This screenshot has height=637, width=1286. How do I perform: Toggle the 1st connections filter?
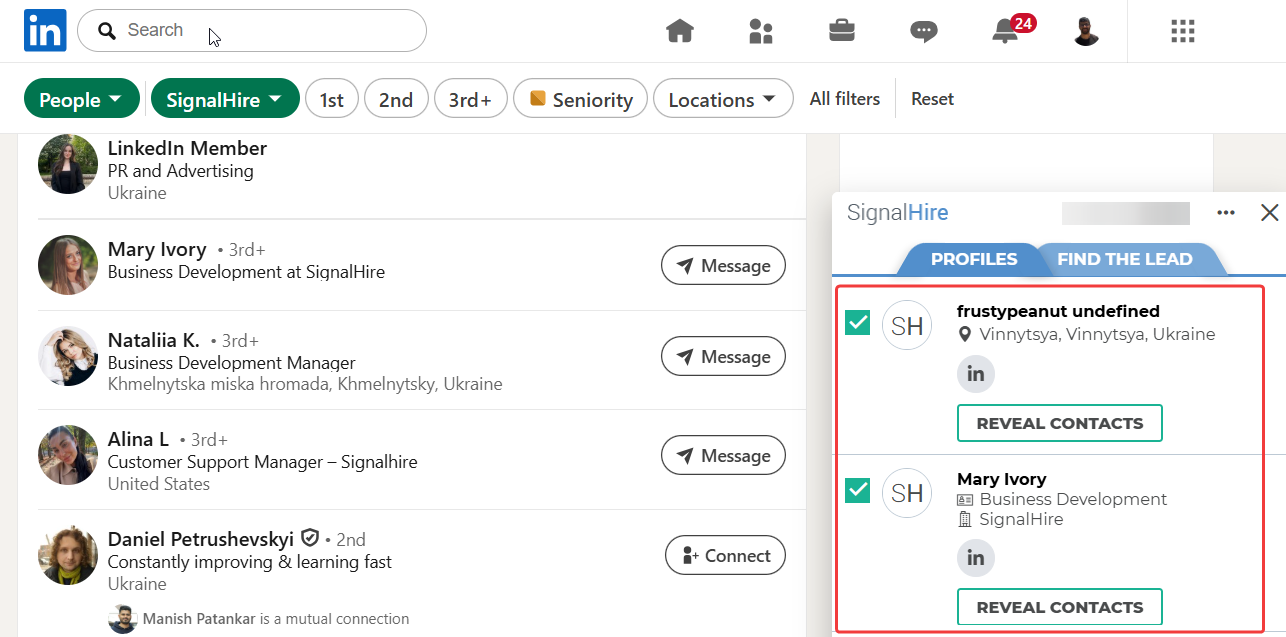(332, 99)
